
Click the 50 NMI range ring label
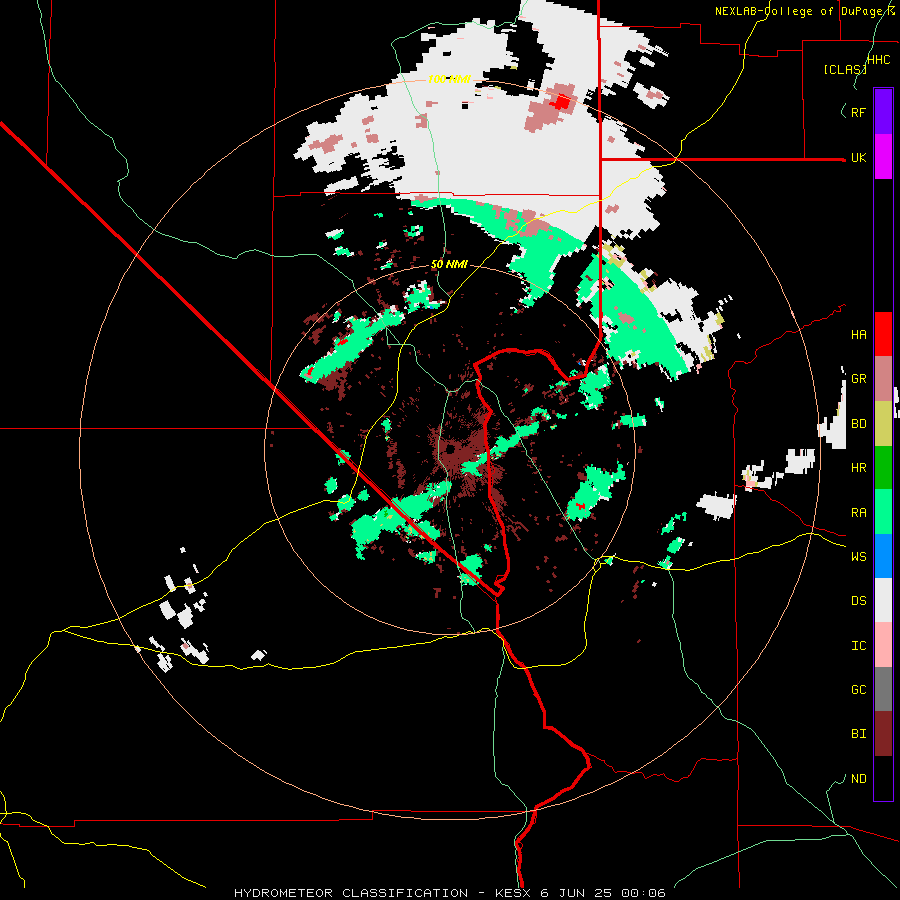(x=449, y=265)
